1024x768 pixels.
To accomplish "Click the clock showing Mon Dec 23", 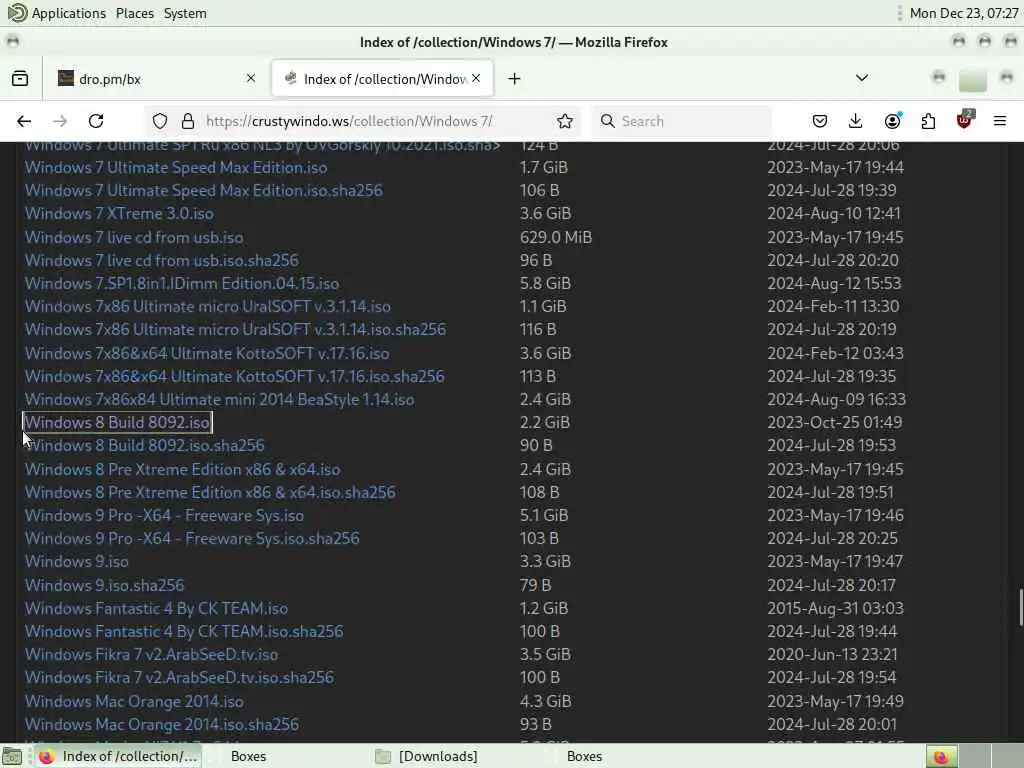I will pos(964,13).
